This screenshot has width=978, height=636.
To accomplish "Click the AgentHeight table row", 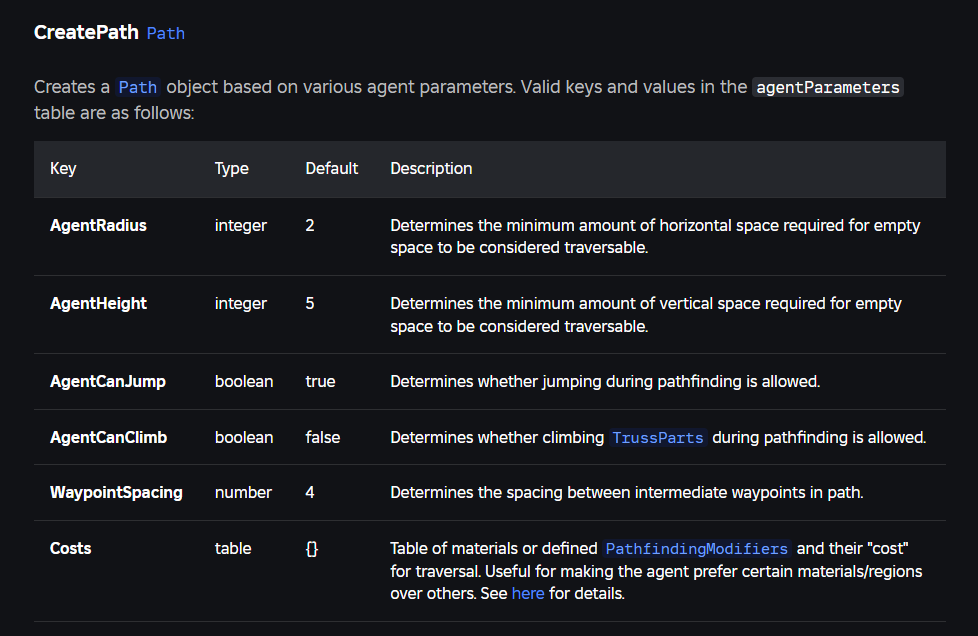I will pyautogui.click(x=98, y=303).
